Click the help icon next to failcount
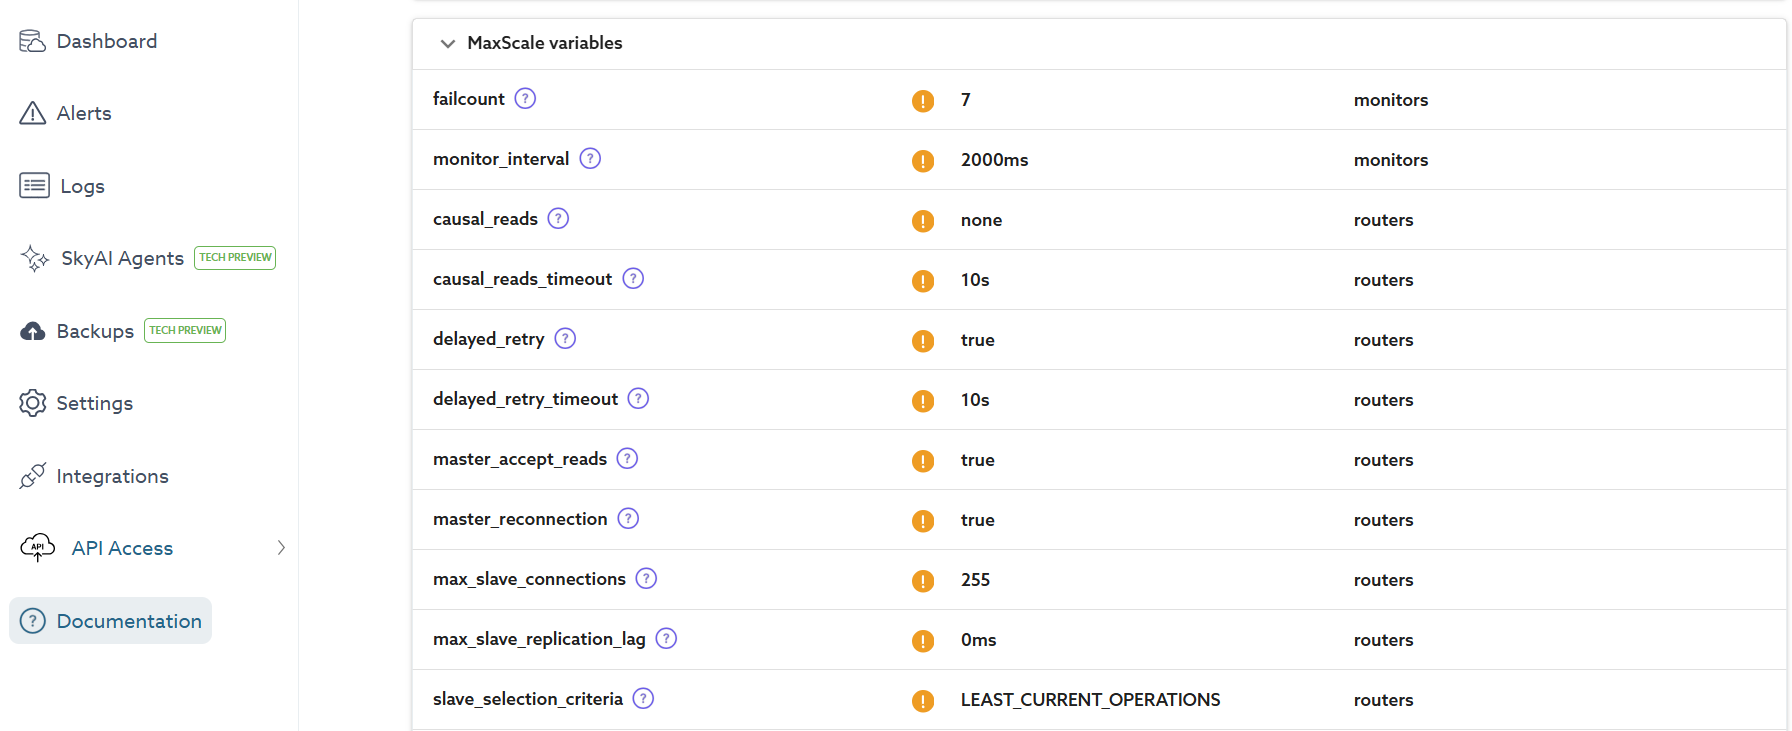The image size is (1792, 731). pyautogui.click(x=525, y=99)
